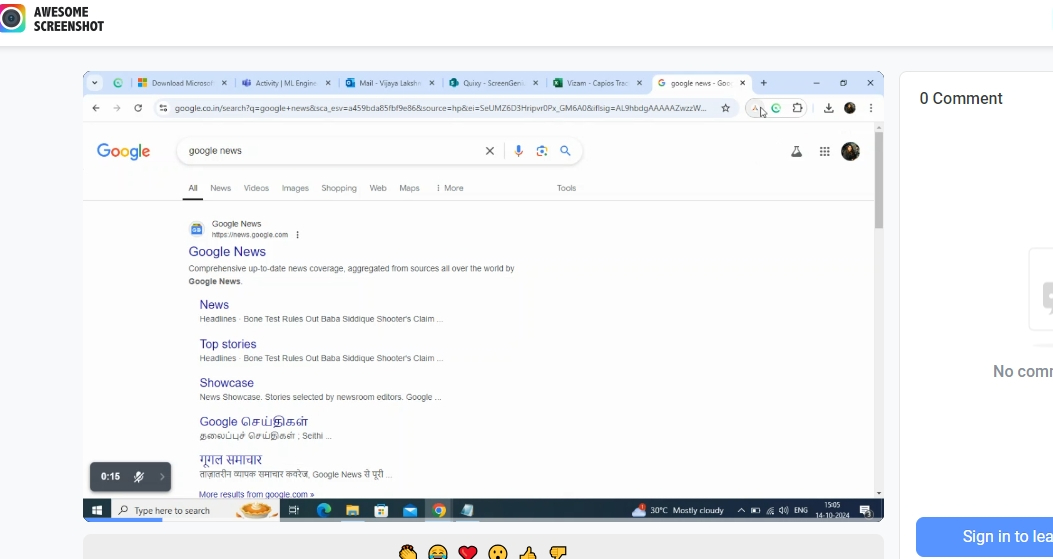Viewport: 1053px width, 559px height.
Task: Select the Shopping search filter tab
Action: [338, 188]
